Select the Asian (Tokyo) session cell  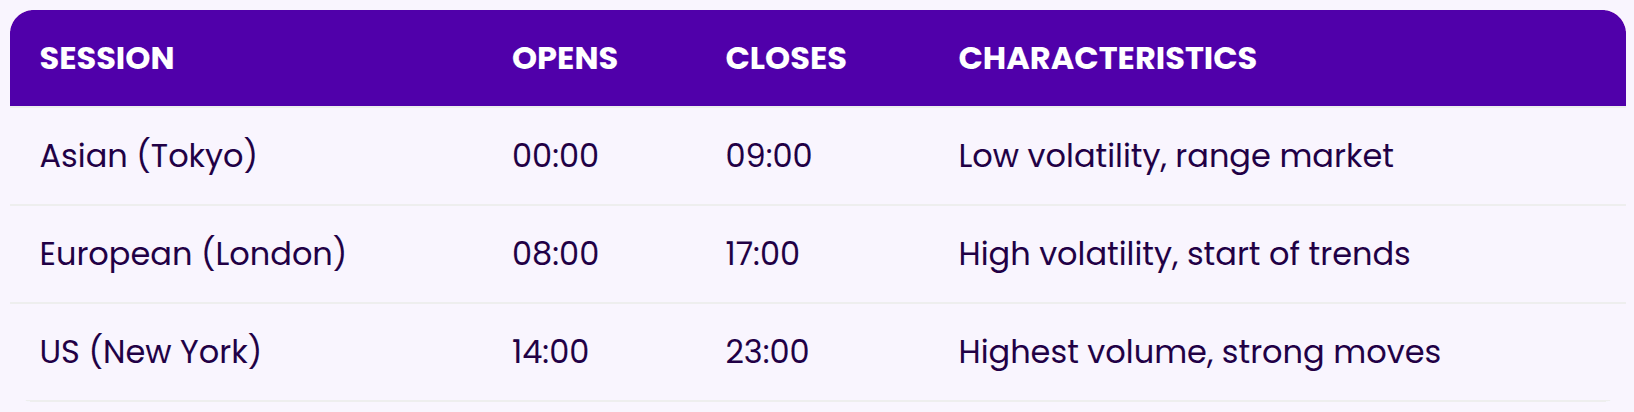click(x=148, y=156)
